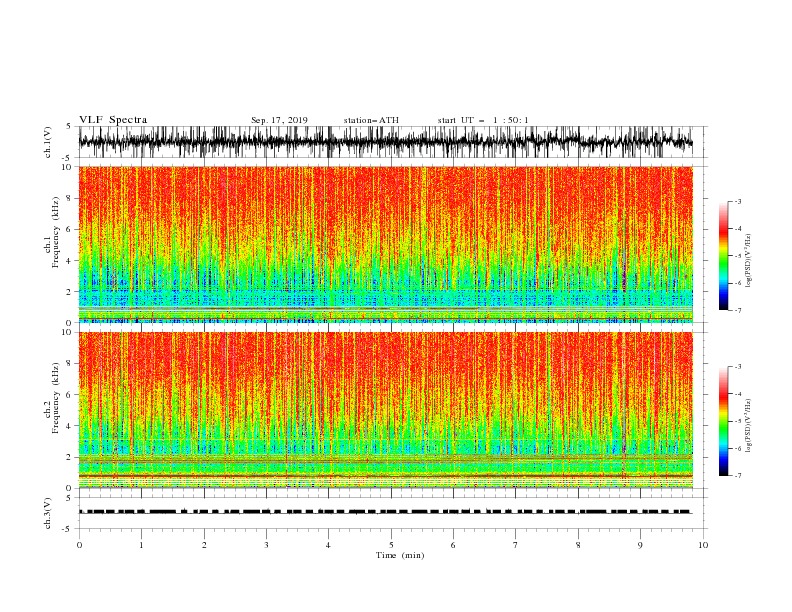Viewport: 792px width, 612px height.
Task: Click the time axis tick label "7"
Action: click(516, 545)
